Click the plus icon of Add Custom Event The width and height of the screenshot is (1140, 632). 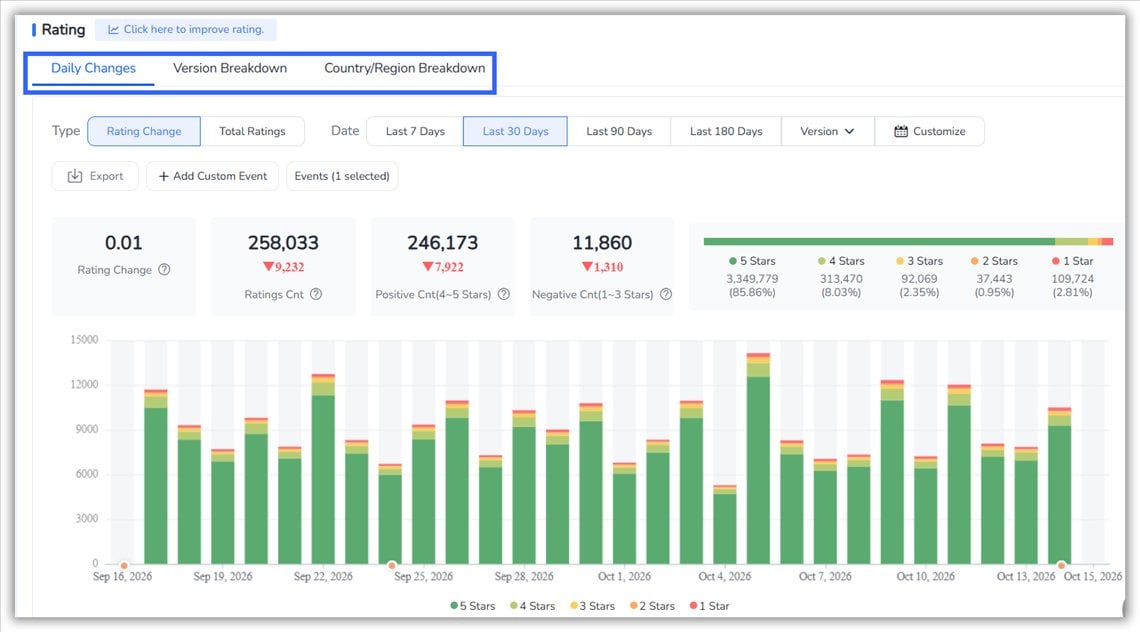[164, 176]
